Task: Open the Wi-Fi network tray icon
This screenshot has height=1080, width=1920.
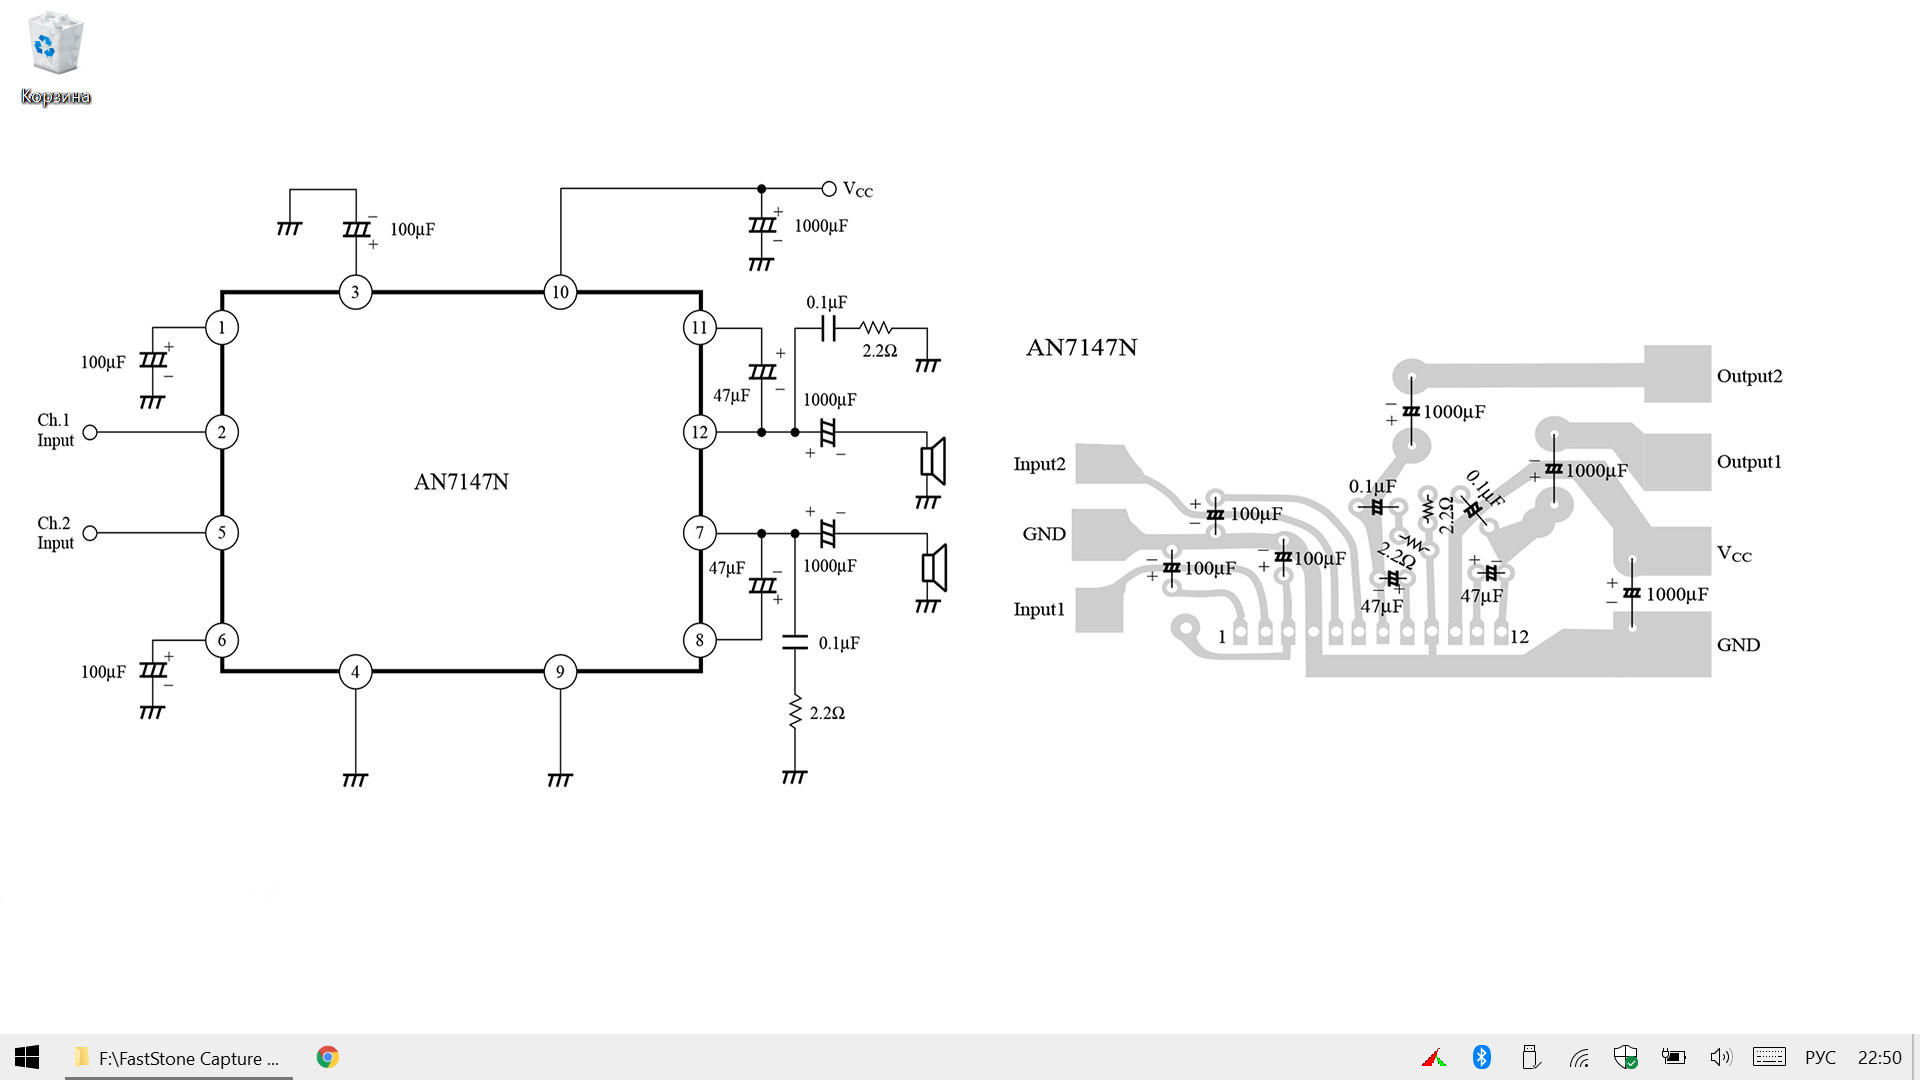Action: pos(1578,1057)
